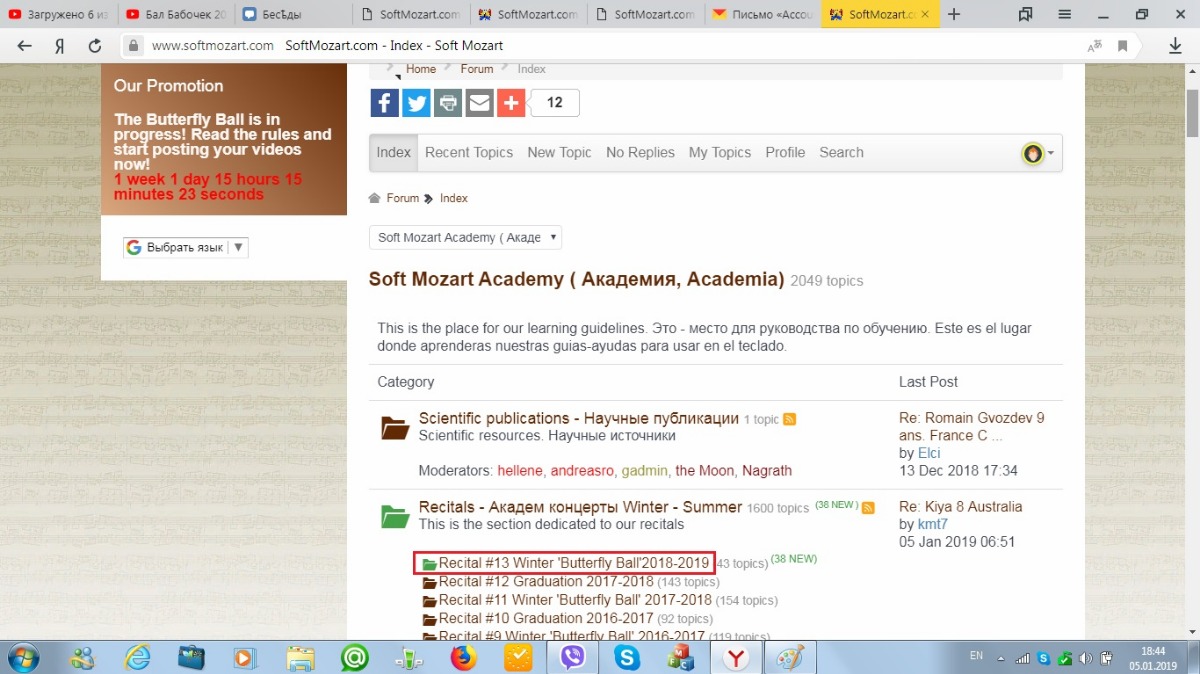Screen dimensions: 1200x674
Task: Close the active SoftMozart tab
Action: tap(926, 14)
